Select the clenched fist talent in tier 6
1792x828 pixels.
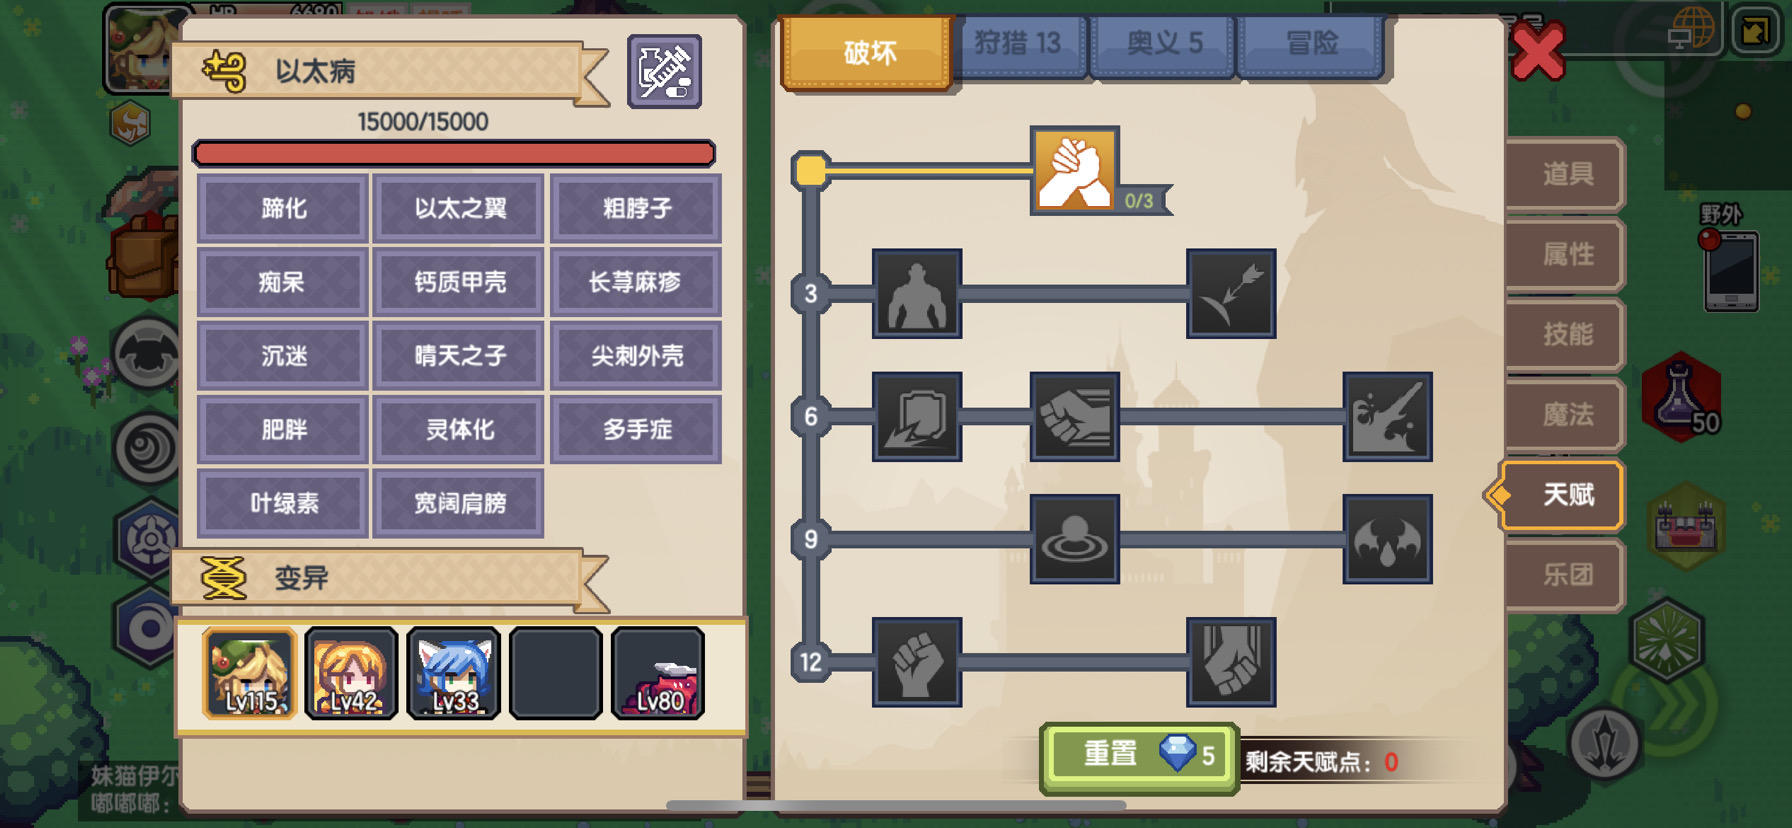point(1075,416)
